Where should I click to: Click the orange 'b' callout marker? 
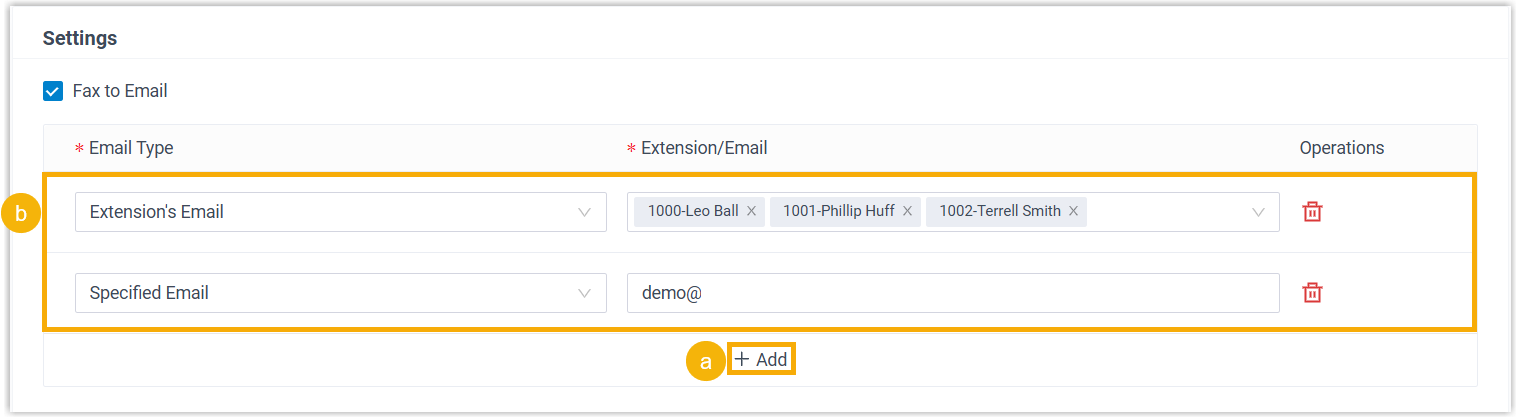[x=21, y=213]
